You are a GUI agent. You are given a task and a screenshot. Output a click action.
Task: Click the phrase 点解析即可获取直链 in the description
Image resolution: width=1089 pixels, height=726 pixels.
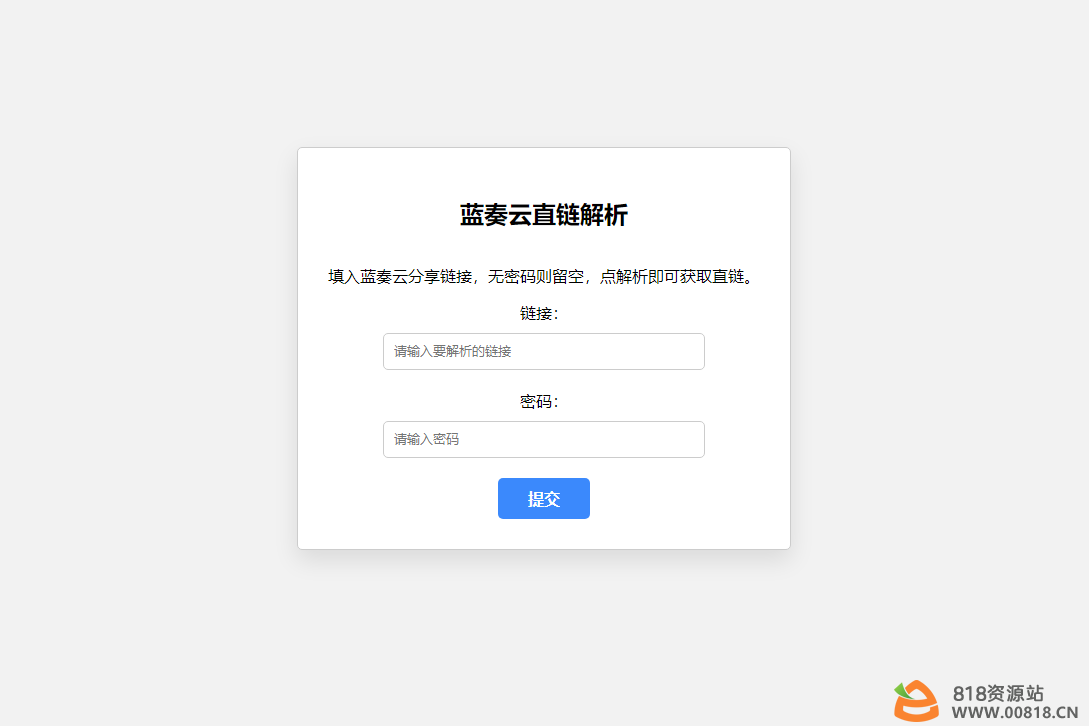[672, 277]
